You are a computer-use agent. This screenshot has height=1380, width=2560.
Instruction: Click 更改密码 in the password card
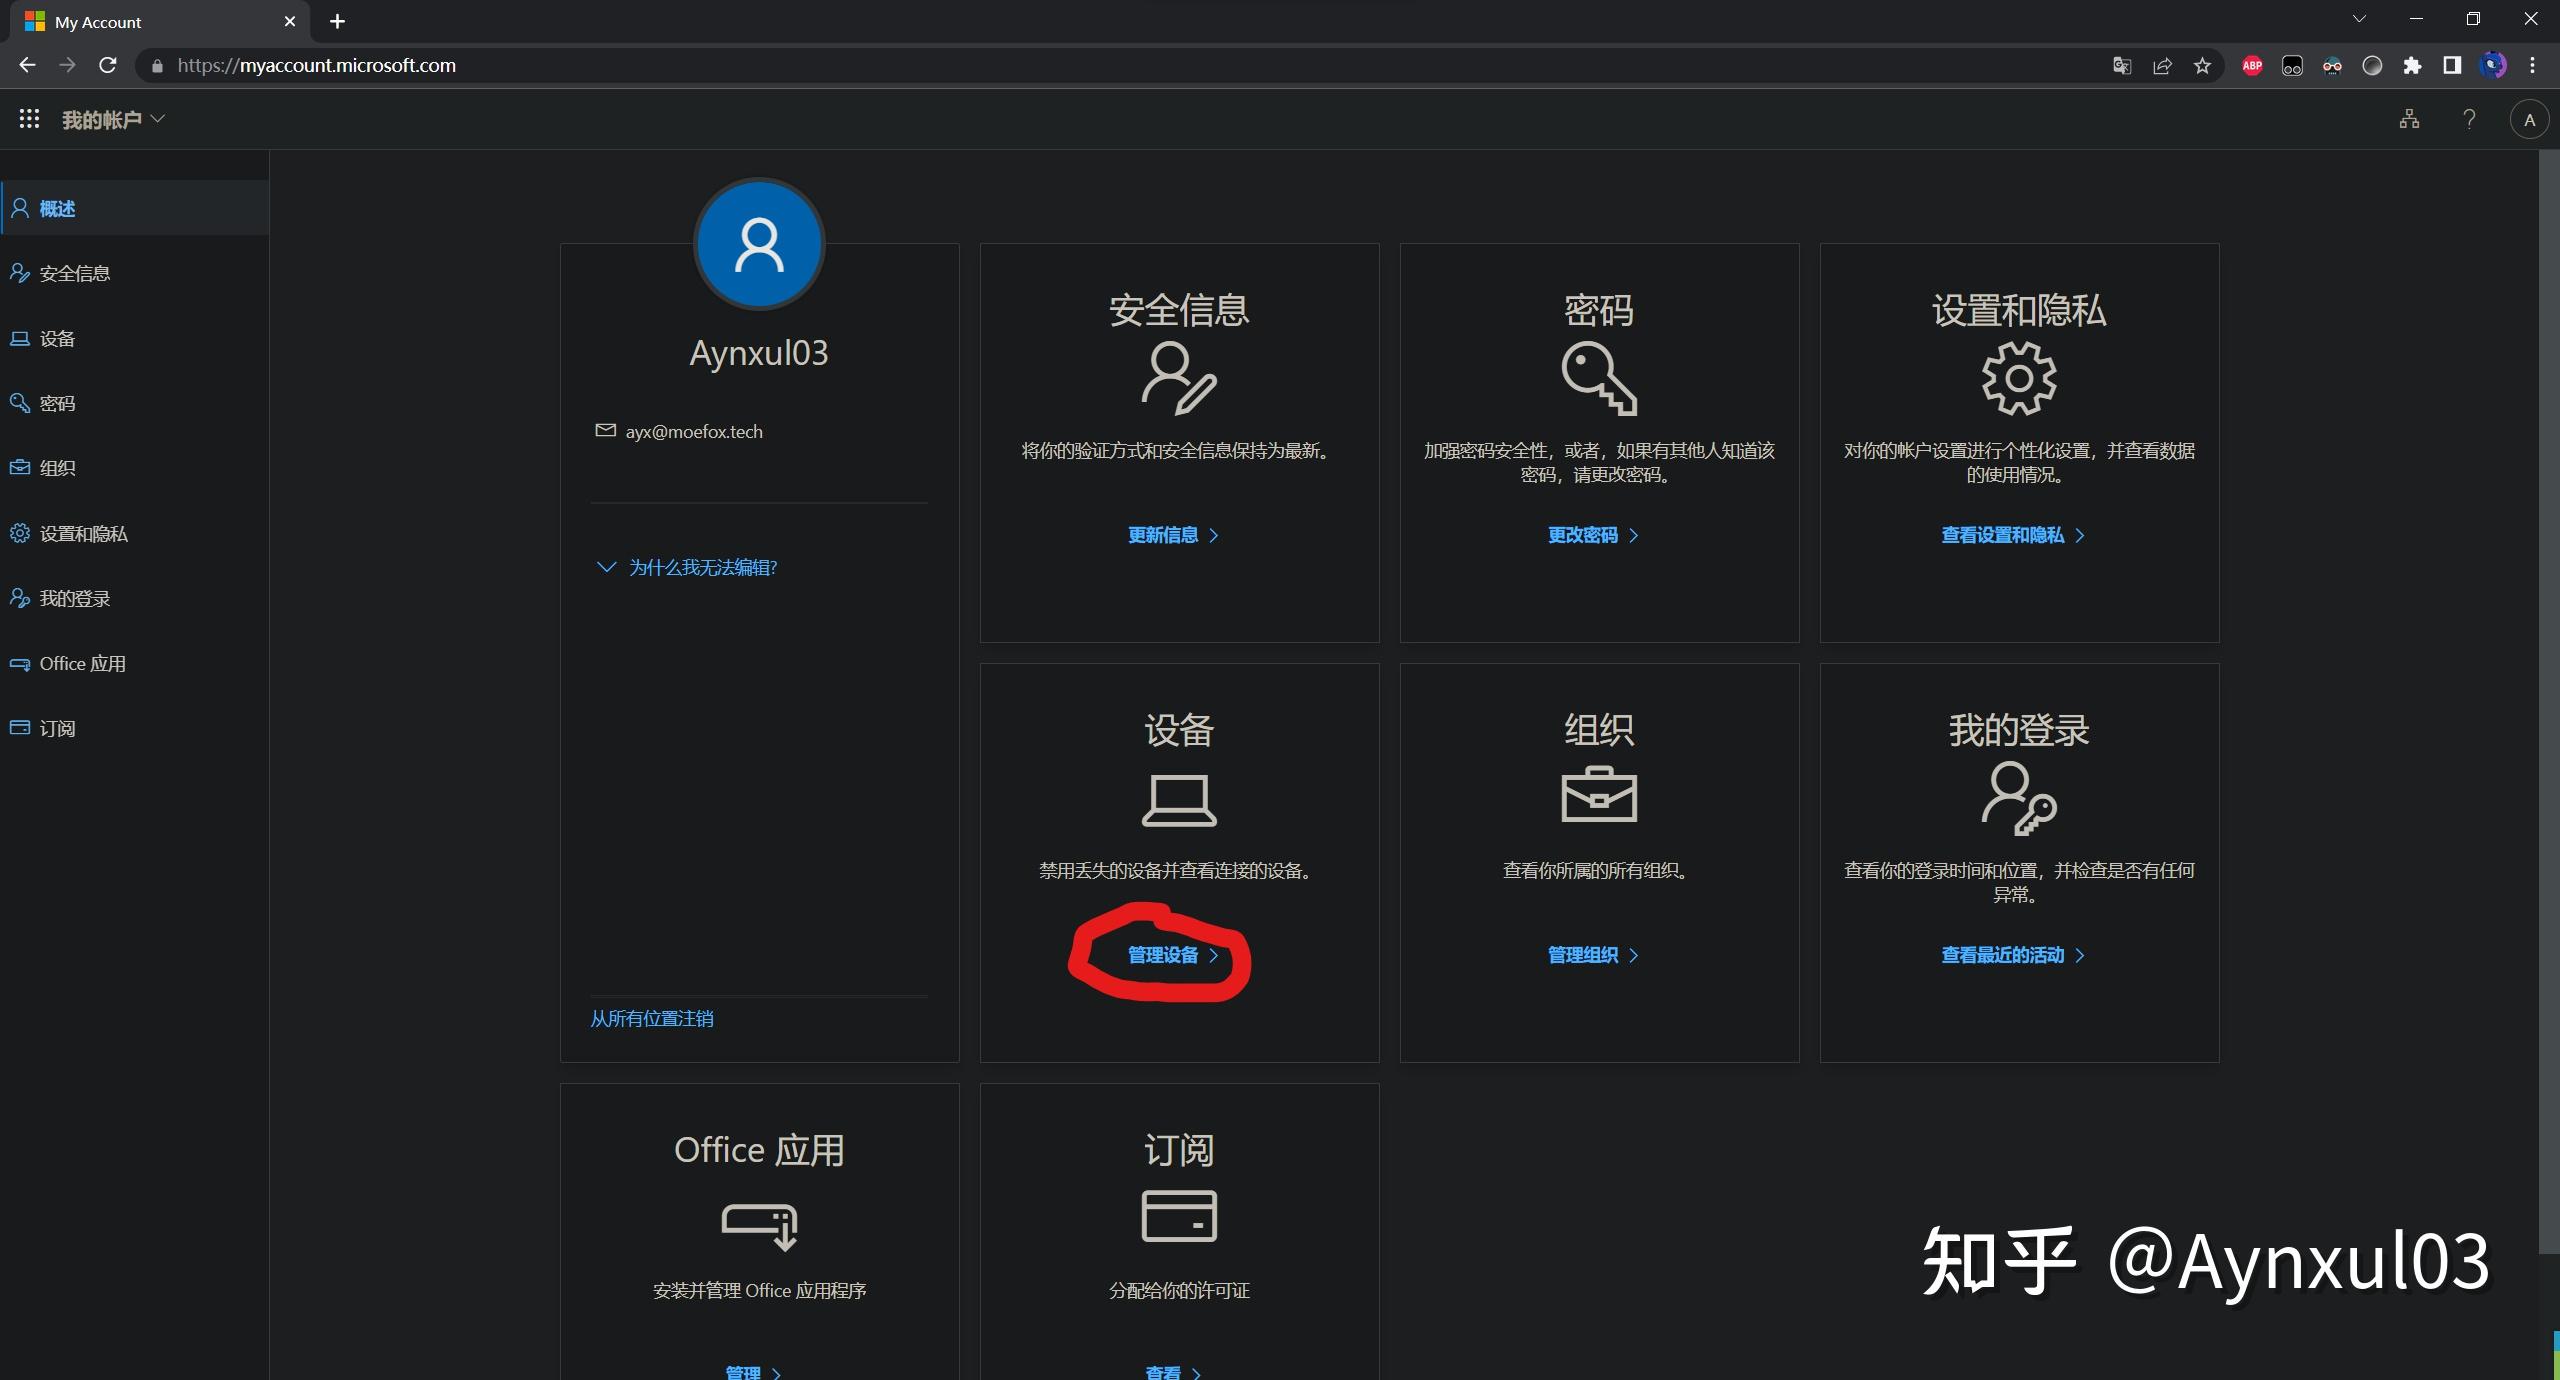click(1585, 535)
